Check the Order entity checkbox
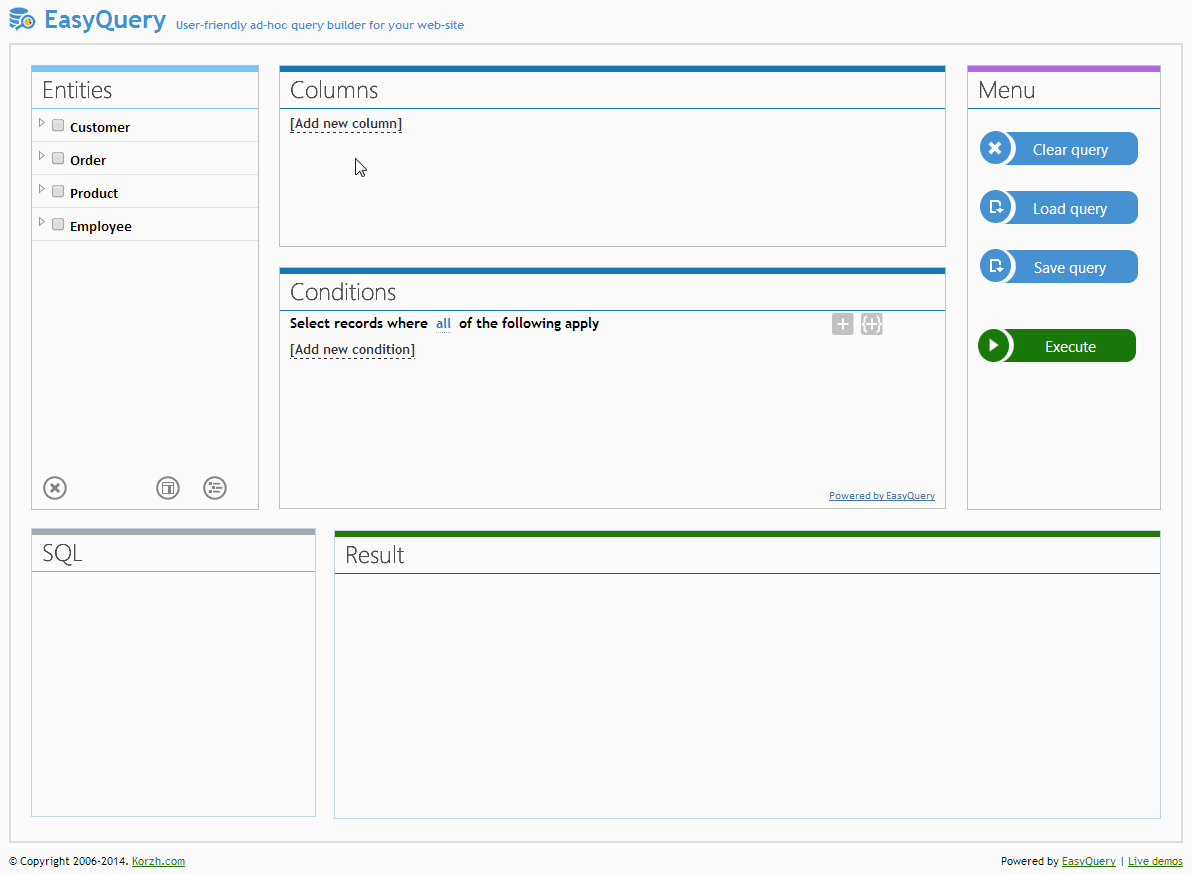Image resolution: width=1192 pixels, height=874 pixels. pos(57,157)
